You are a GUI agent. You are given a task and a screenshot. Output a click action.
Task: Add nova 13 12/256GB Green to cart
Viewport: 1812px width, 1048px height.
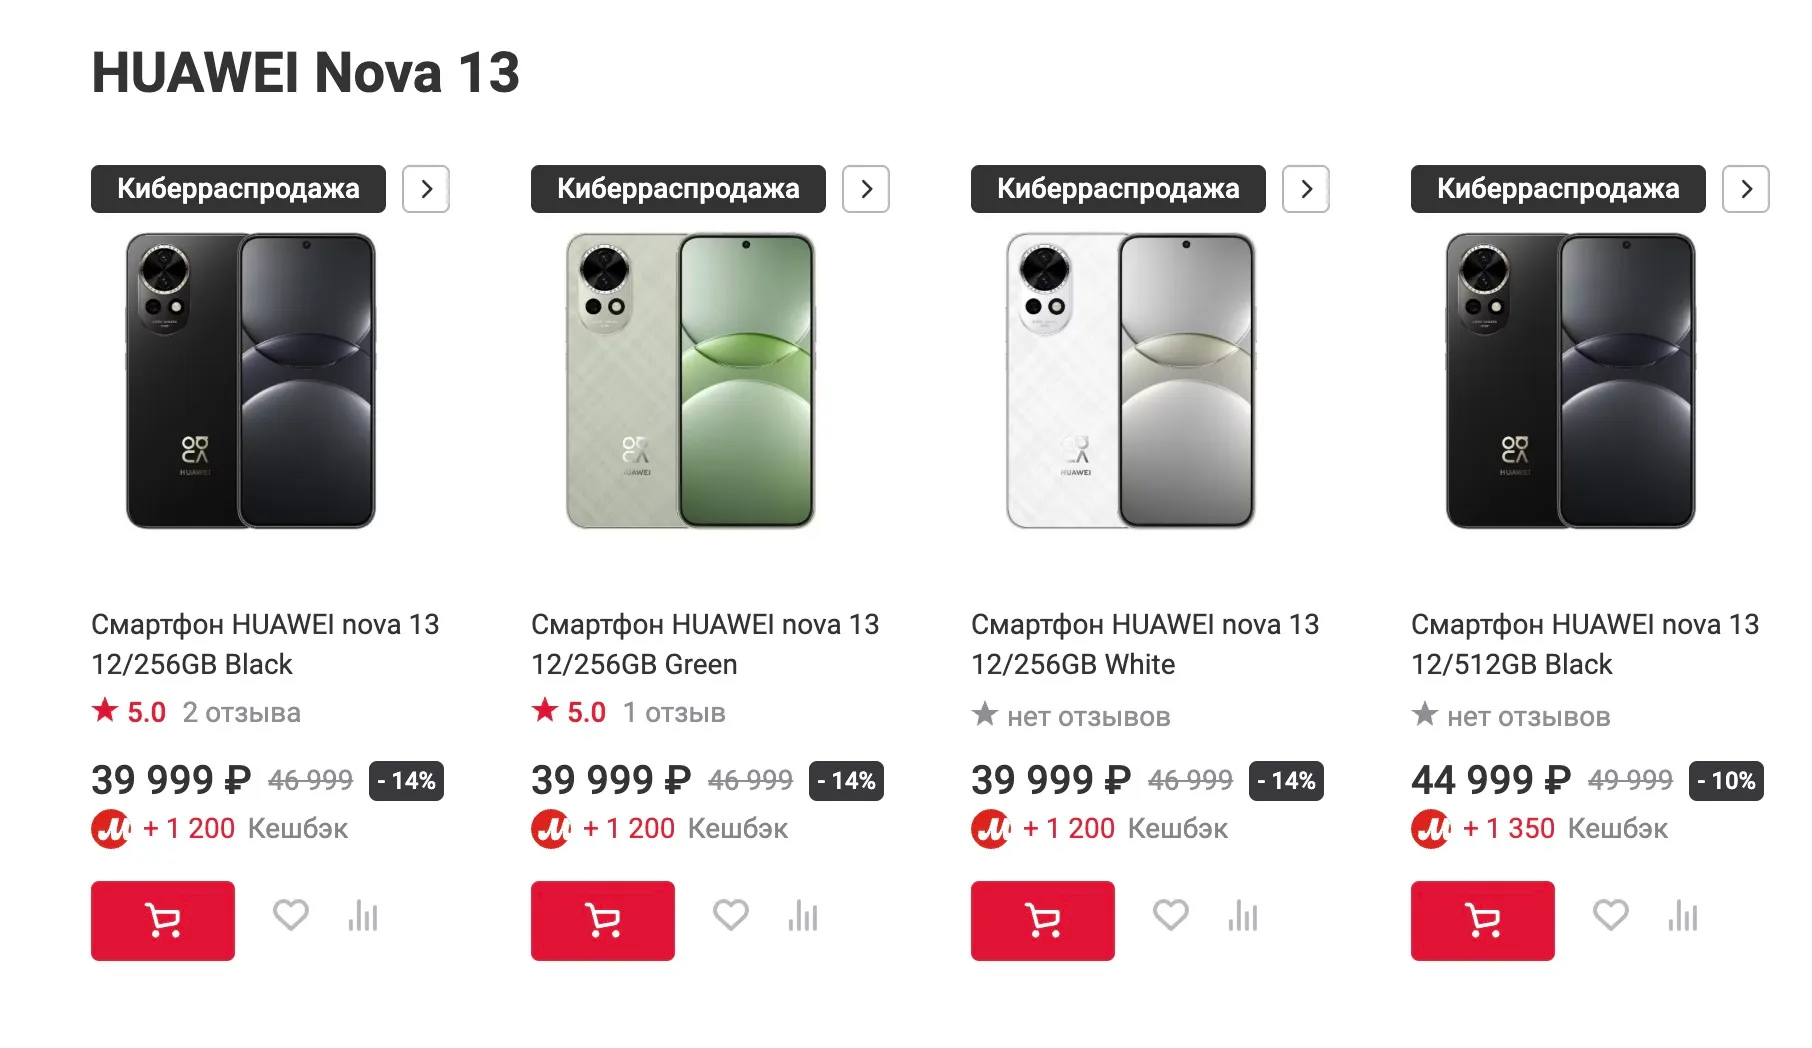pyautogui.click(x=602, y=920)
